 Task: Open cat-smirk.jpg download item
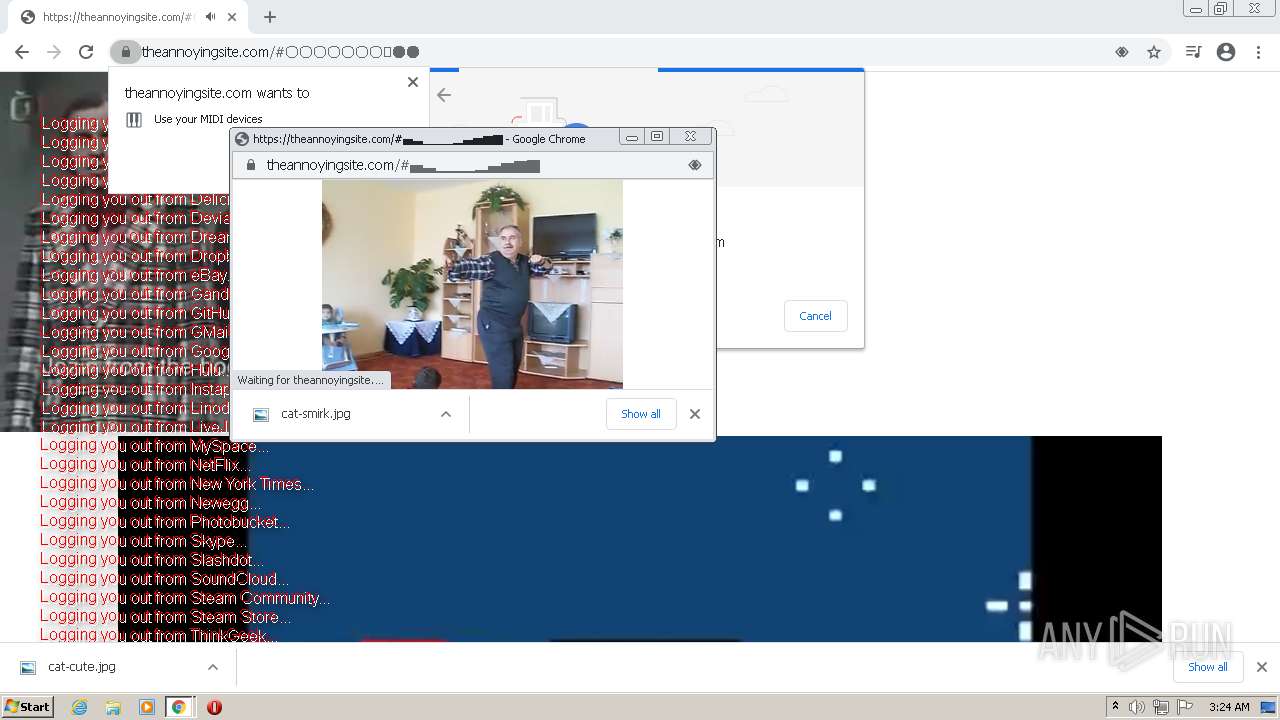click(x=316, y=414)
